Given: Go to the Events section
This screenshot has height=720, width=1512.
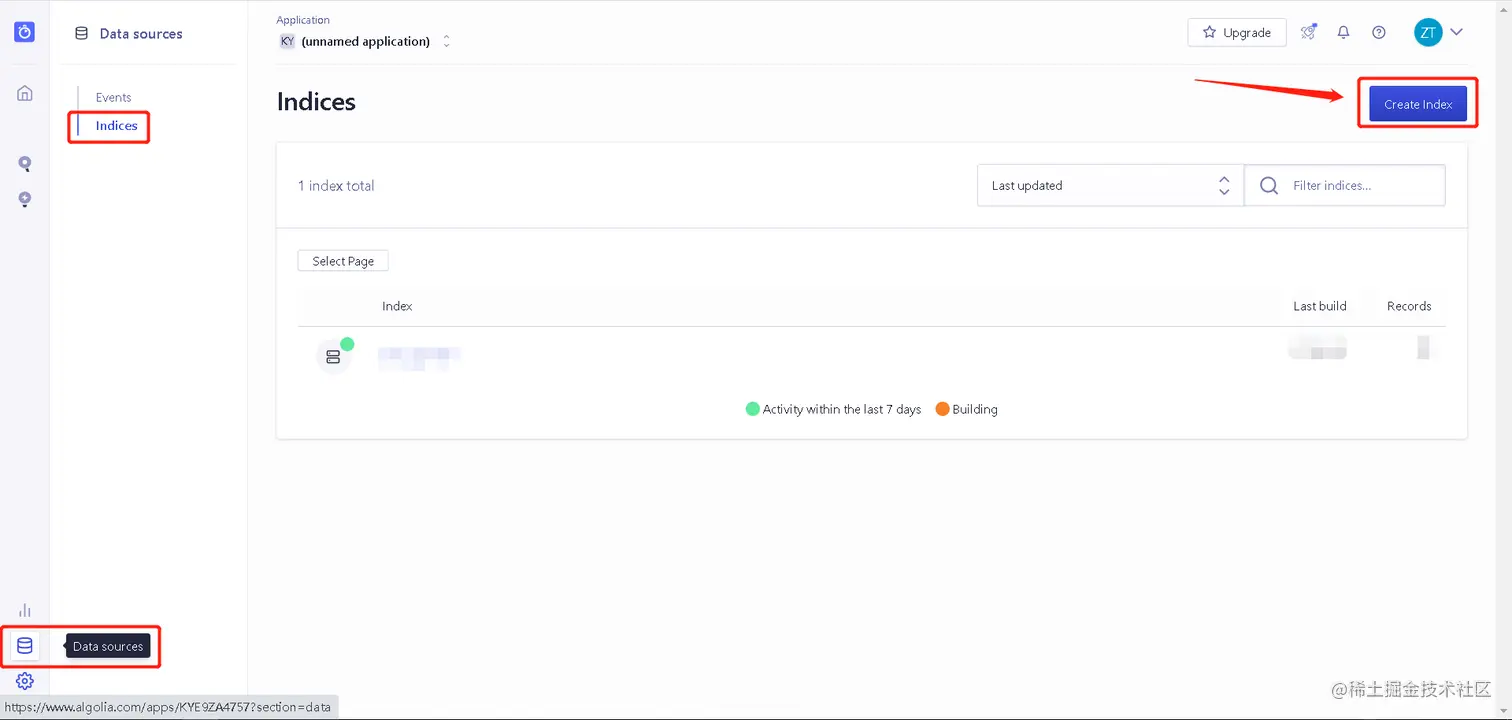Looking at the screenshot, I should tap(114, 97).
